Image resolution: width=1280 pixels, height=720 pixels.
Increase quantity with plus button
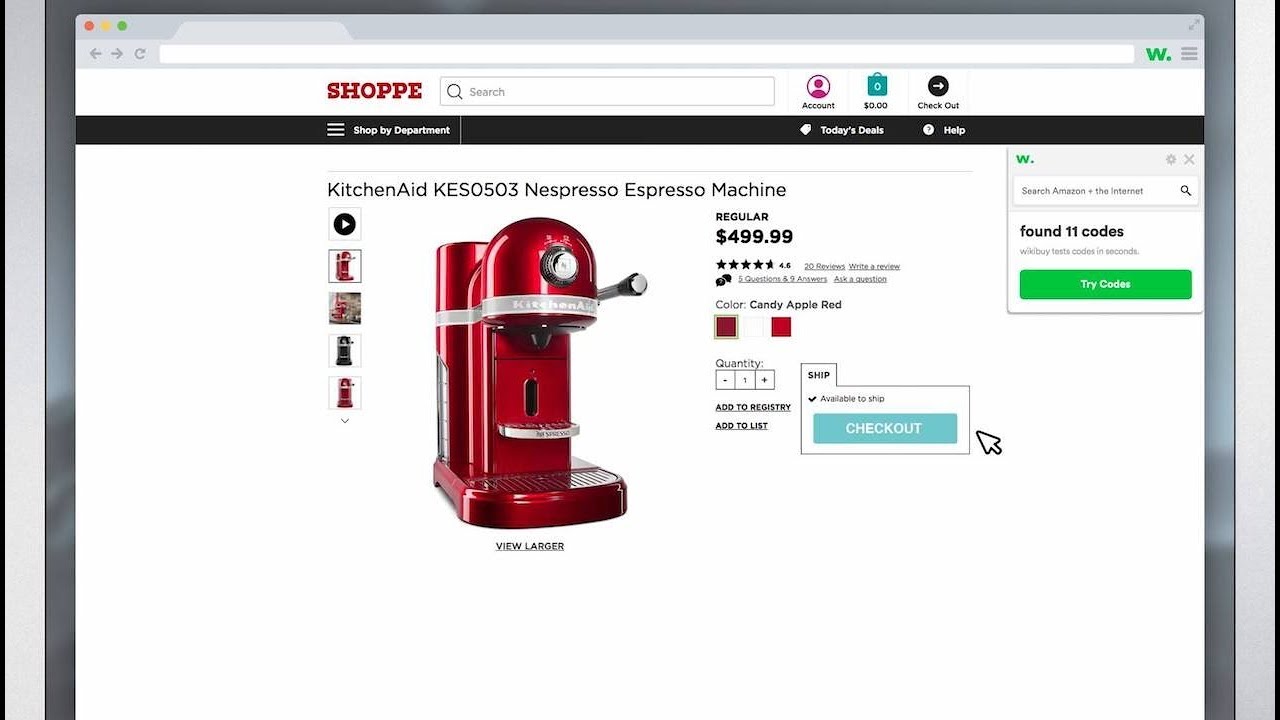click(x=764, y=380)
